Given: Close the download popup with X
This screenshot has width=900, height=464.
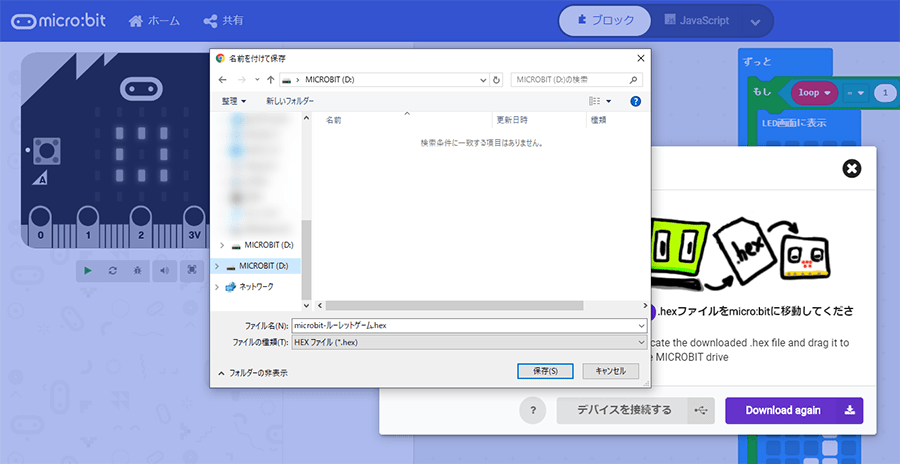Looking at the screenshot, I should click(x=852, y=168).
